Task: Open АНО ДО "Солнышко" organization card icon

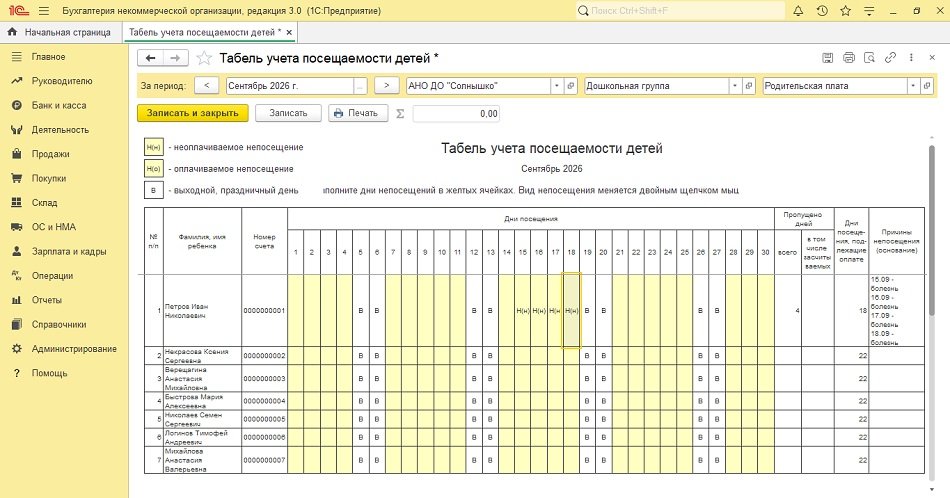Action: 571,86
